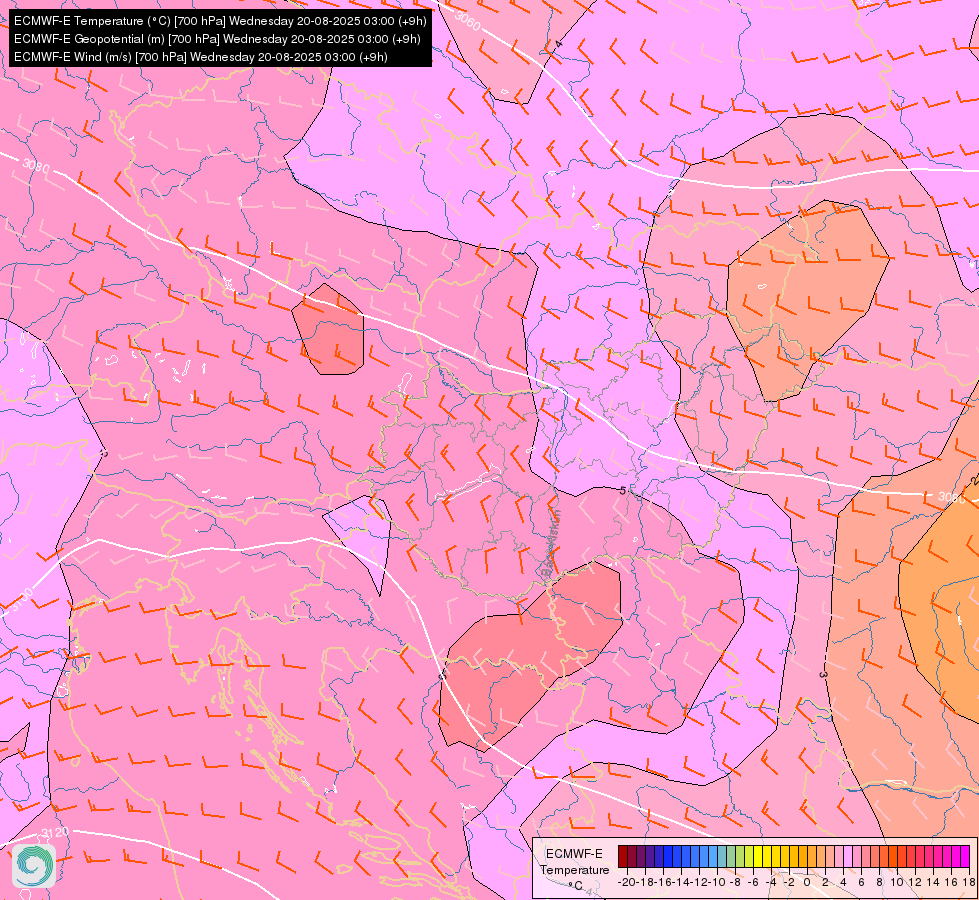Click the '-20' value on the temperature legend

627,882
